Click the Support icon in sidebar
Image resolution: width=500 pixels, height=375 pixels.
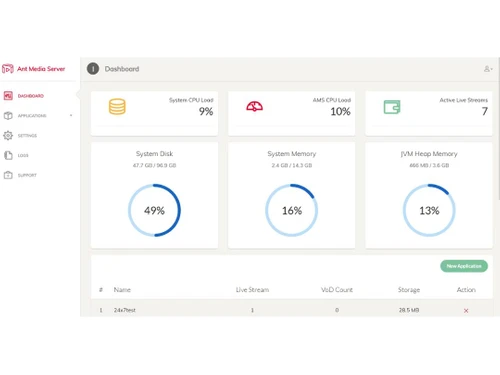click(8, 175)
